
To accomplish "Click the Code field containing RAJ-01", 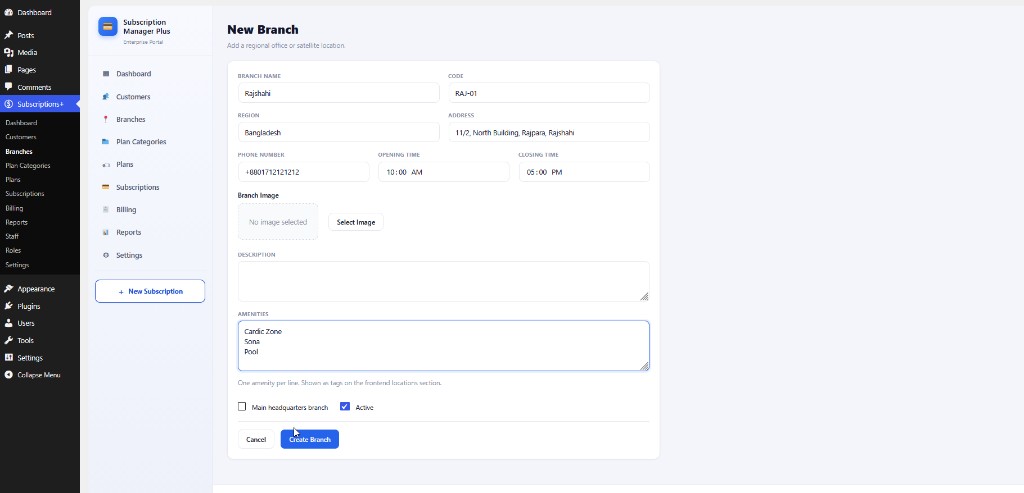I will tap(549, 93).
